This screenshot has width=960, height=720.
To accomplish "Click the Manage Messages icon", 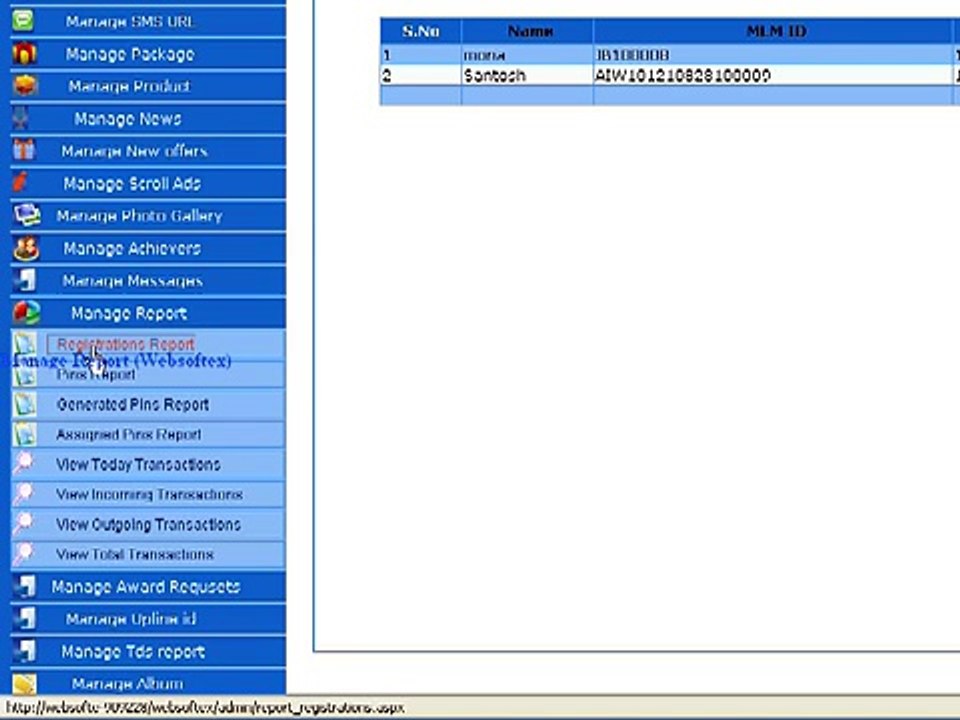I will [24, 280].
